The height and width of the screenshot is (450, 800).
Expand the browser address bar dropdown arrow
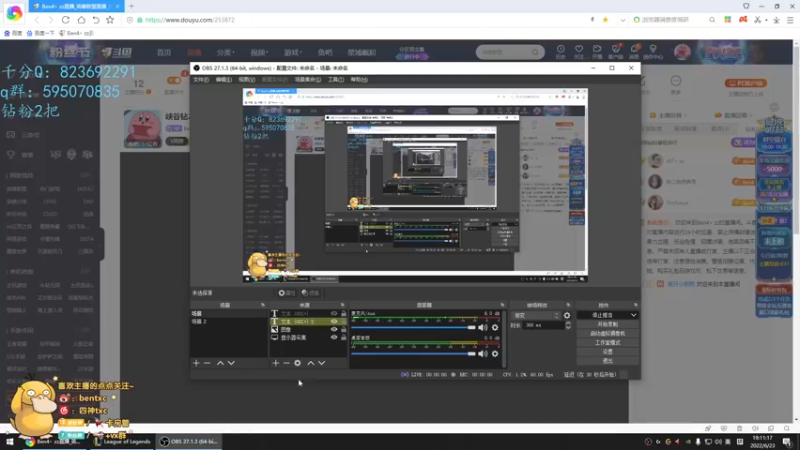tap(622, 20)
